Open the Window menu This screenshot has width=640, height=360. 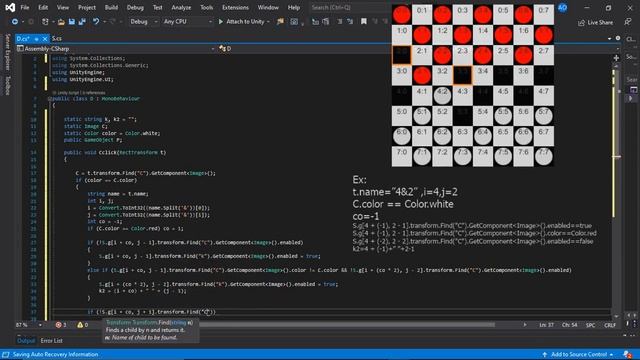click(268, 7)
